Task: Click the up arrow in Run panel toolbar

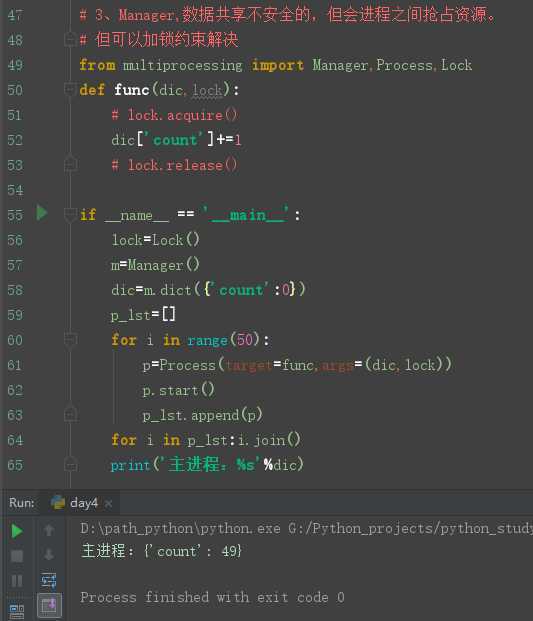Action: coord(49,530)
